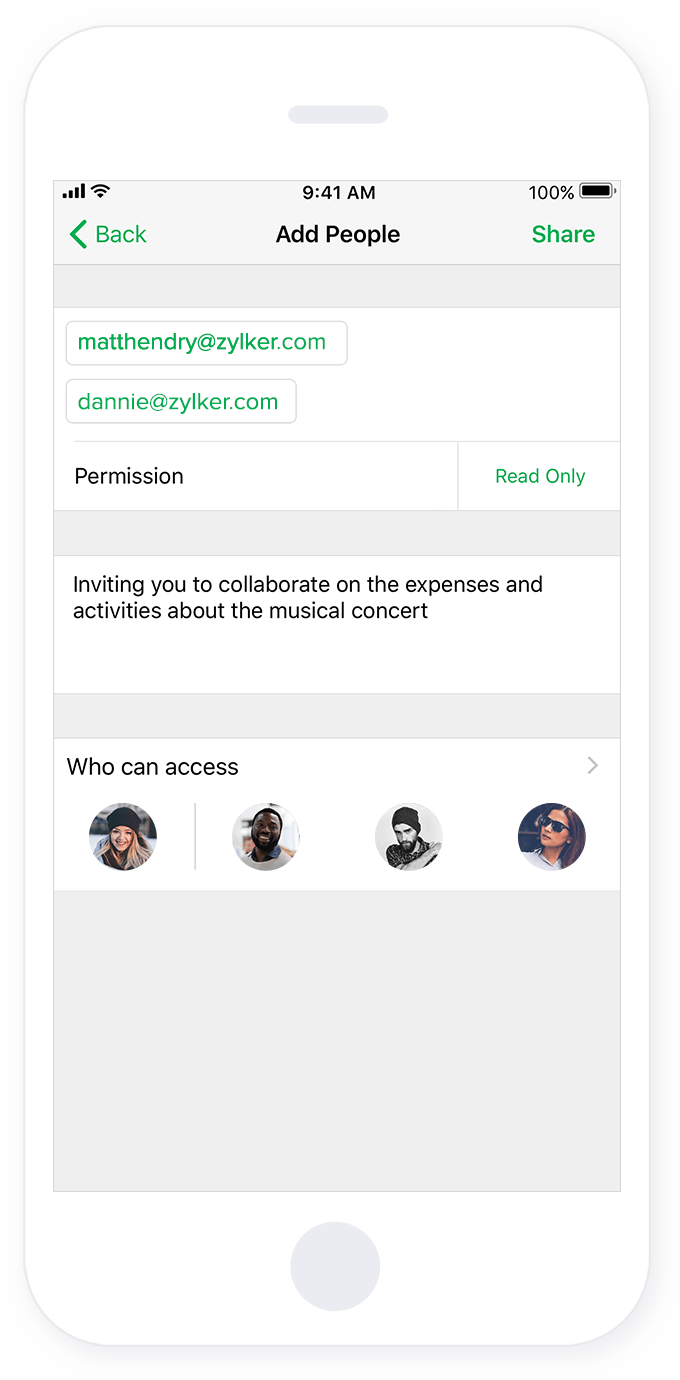Select the matthendry@zylker.com email chip
The height and width of the screenshot is (1380, 680).
pyautogui.click(x=206, y=343)
